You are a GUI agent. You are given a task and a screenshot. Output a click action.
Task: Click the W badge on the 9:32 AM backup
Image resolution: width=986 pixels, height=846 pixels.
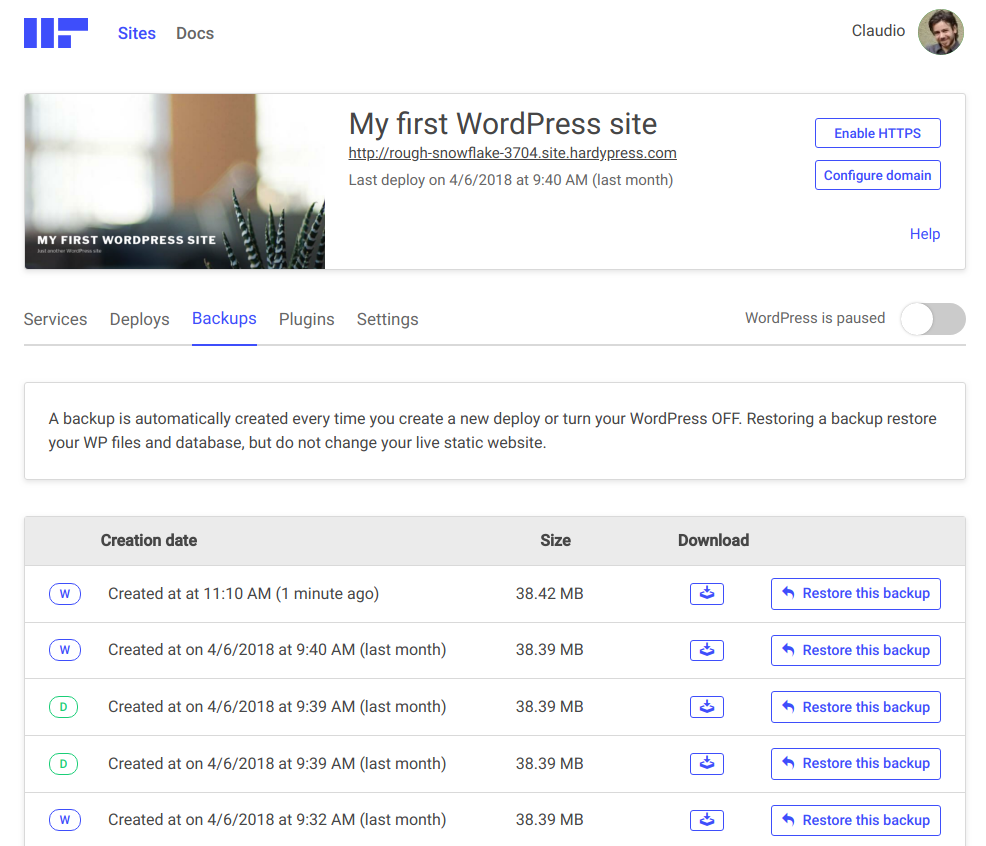click(x=65, y=820)
